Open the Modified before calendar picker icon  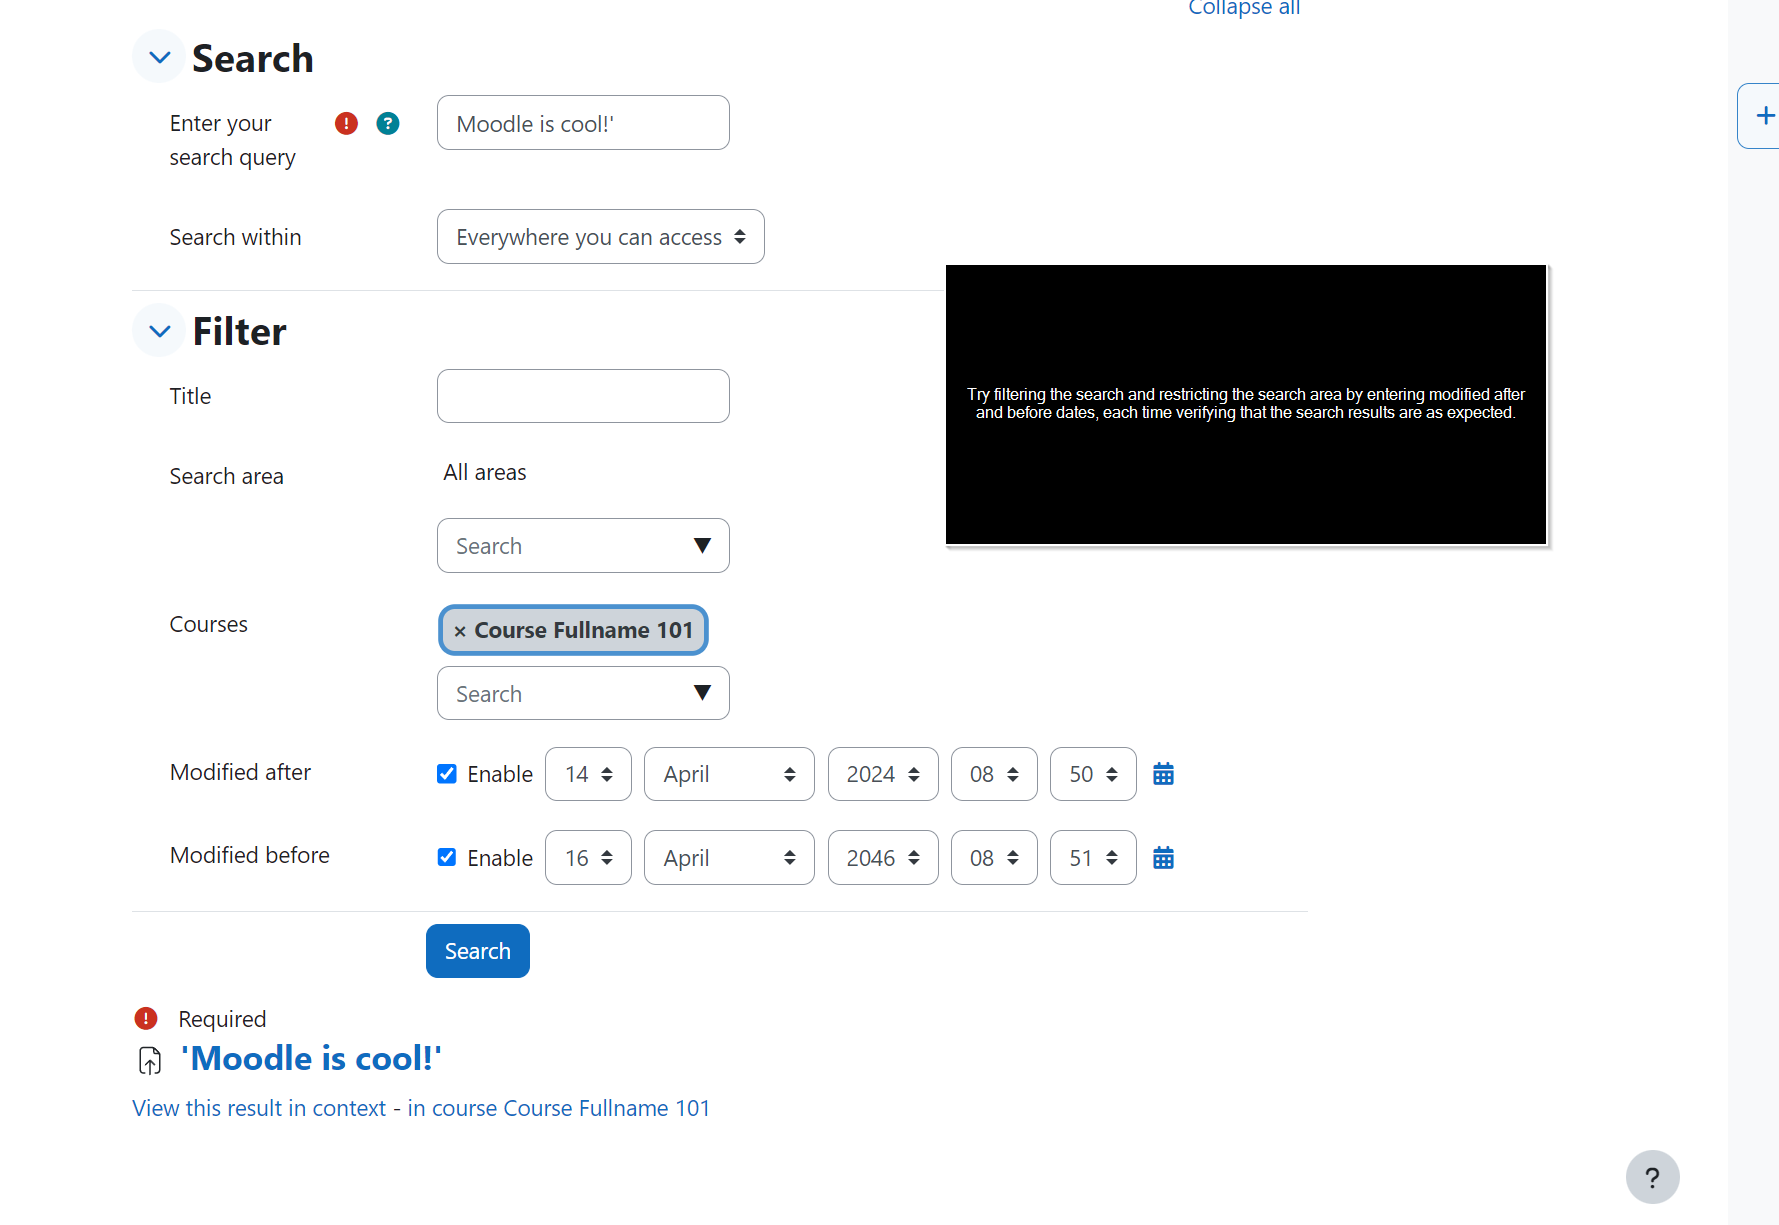click(x=1163, y=858)
